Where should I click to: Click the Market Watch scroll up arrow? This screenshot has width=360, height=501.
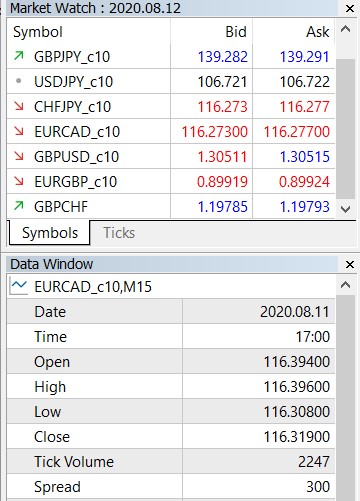(x=345, y=29)
